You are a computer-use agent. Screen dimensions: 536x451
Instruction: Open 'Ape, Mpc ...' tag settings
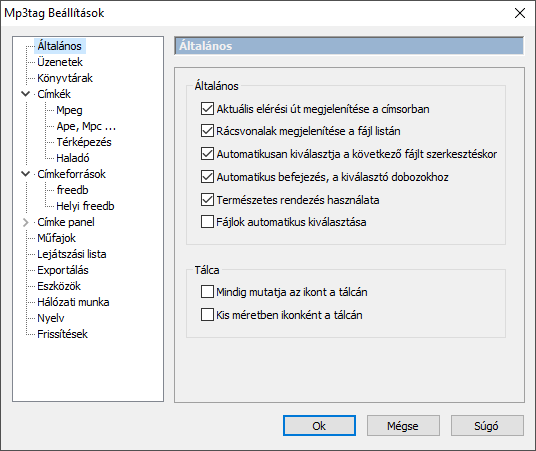click(x=86, y=126)
